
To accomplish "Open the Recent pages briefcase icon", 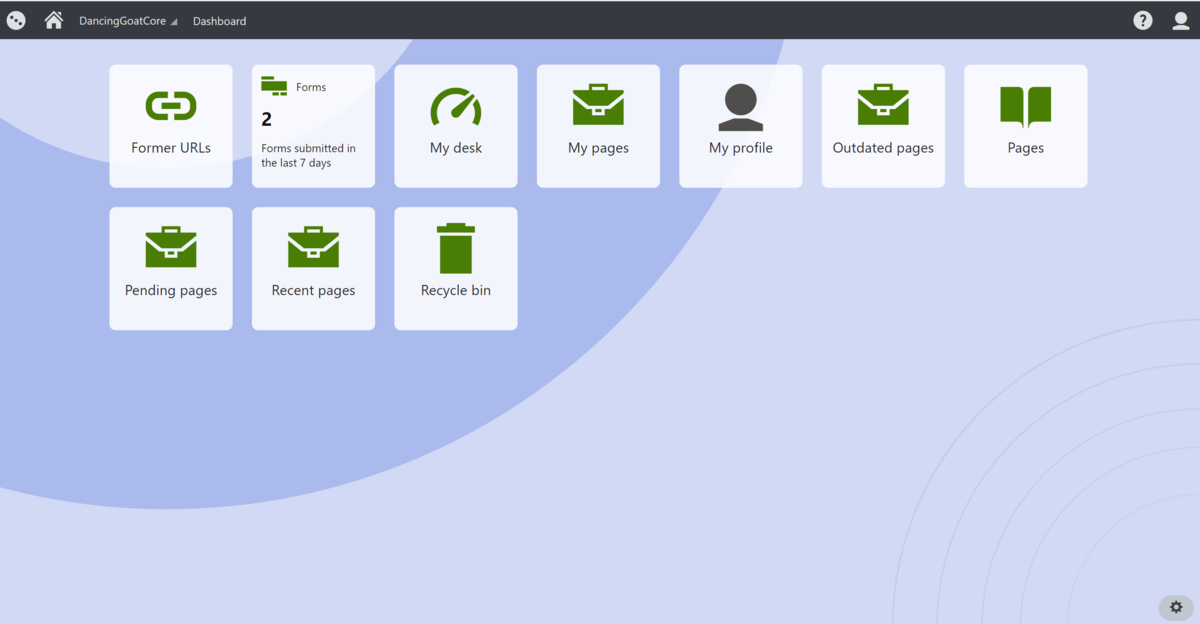I will (313, 248).
